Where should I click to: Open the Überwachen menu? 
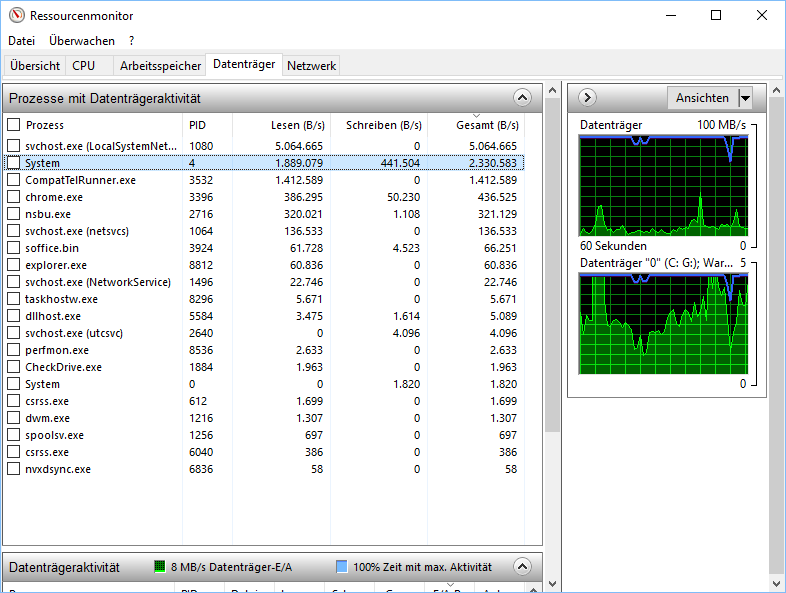(82, 41)
